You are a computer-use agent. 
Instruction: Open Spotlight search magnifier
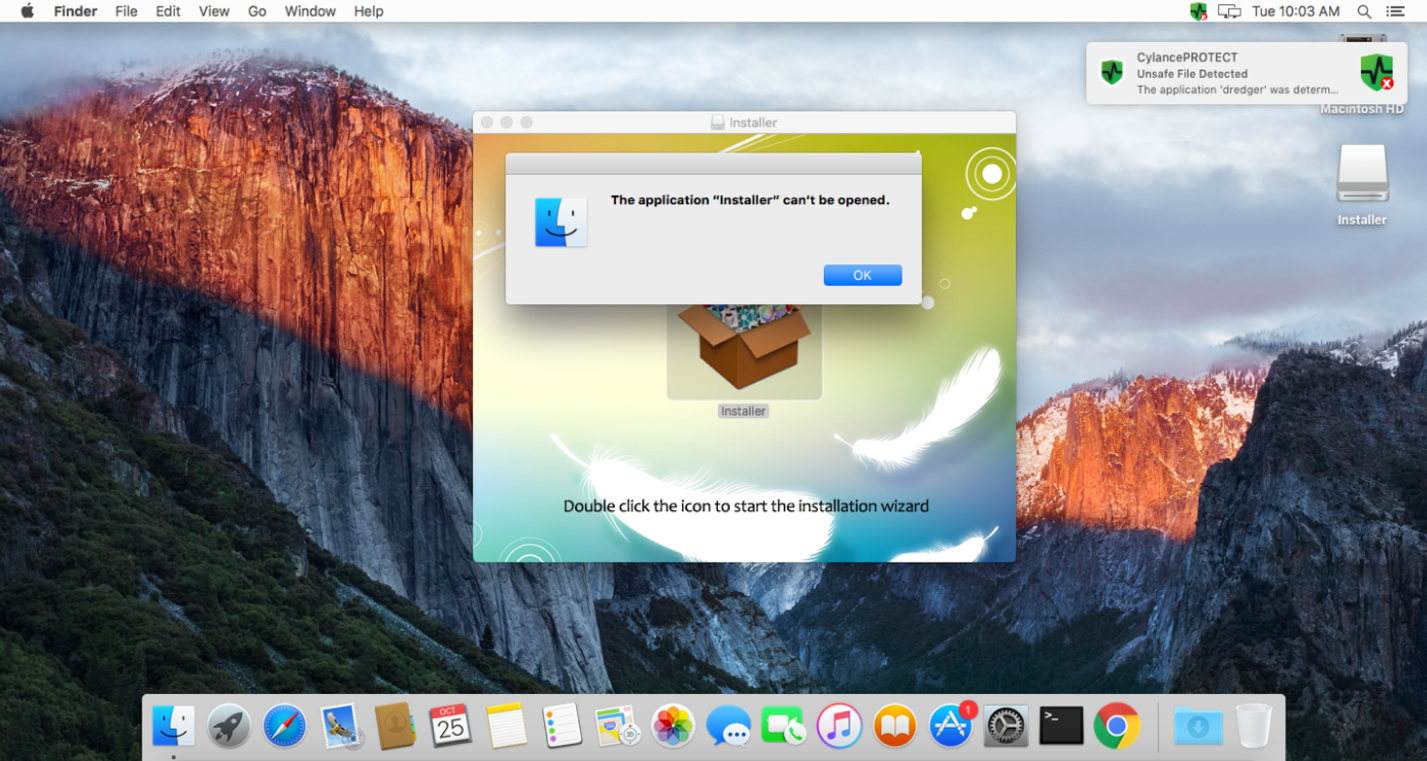(x=1364, y=11)
